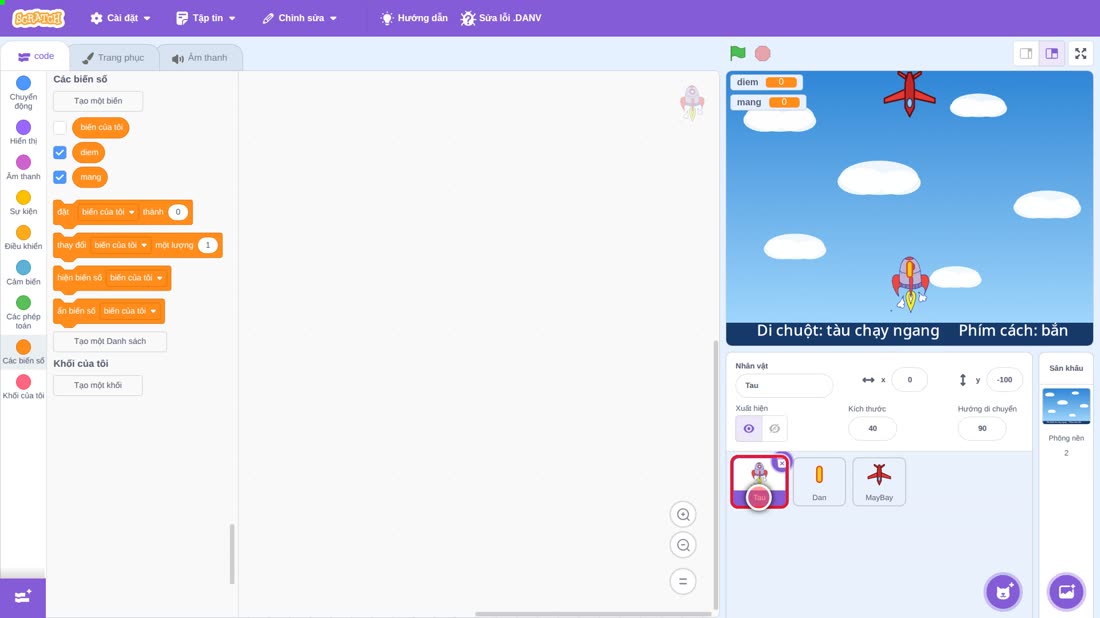The height and width of the screenshot is (618, 1100).
Task: Enable the 'biến của tôi' variable checkbox
Action: [60, 128]
